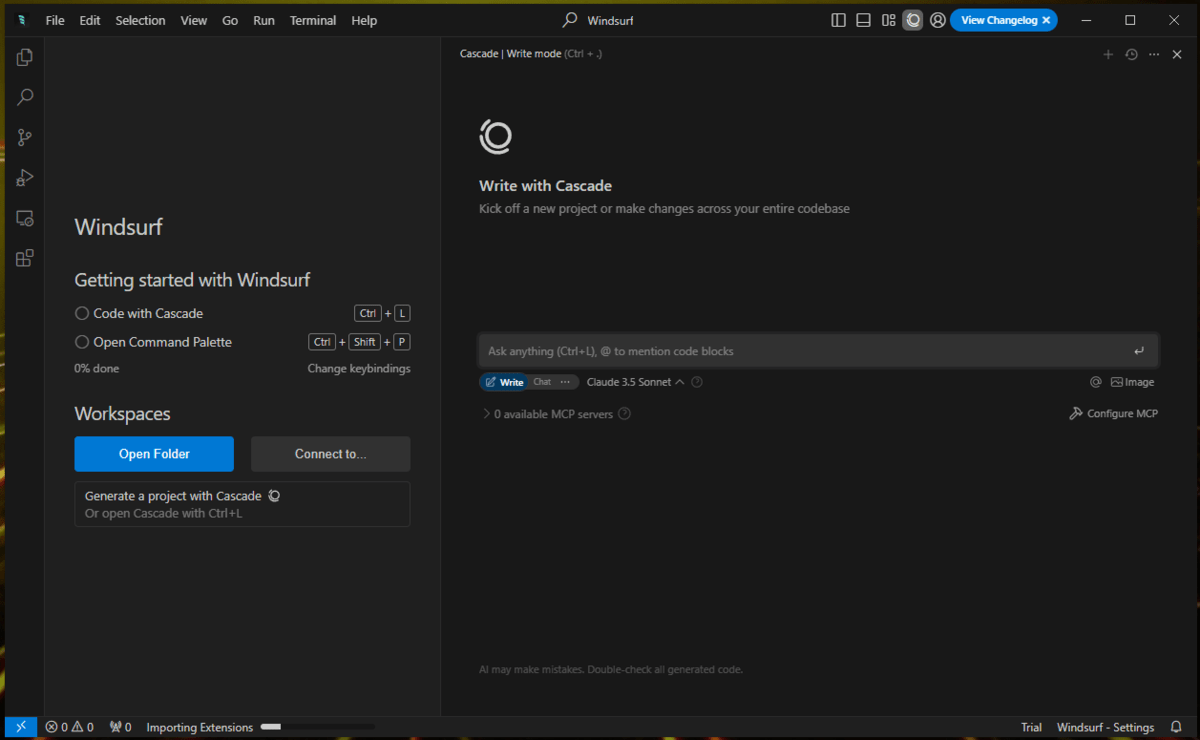Expand the 0 available MCP servers list
This screenshot has height=740, width=1200.
pos(547,414)
